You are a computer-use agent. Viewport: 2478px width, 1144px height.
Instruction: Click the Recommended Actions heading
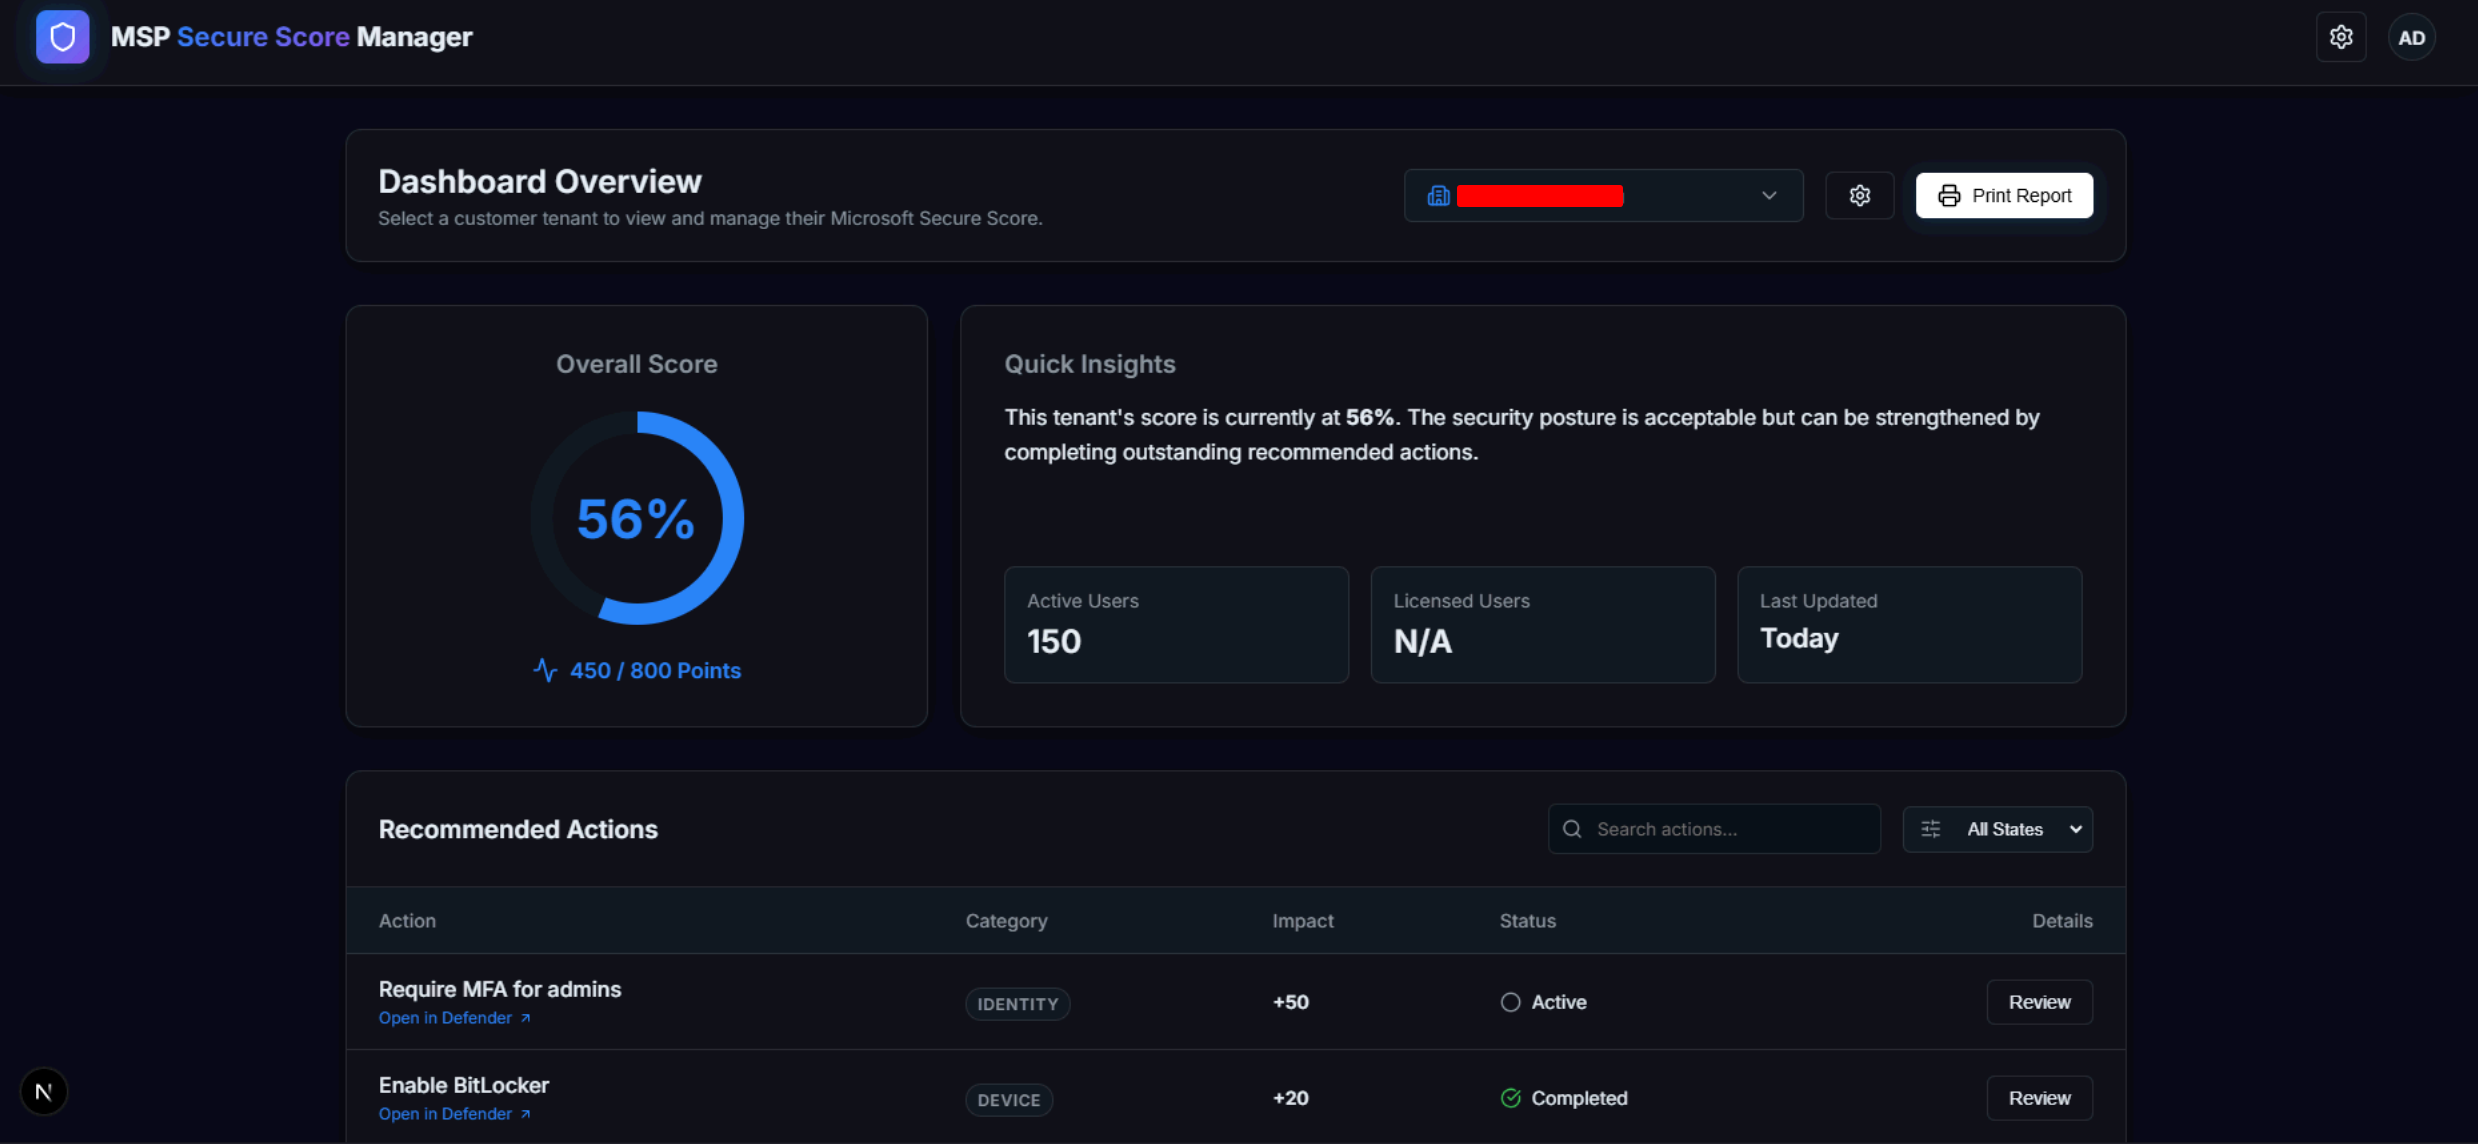point(518,829)
